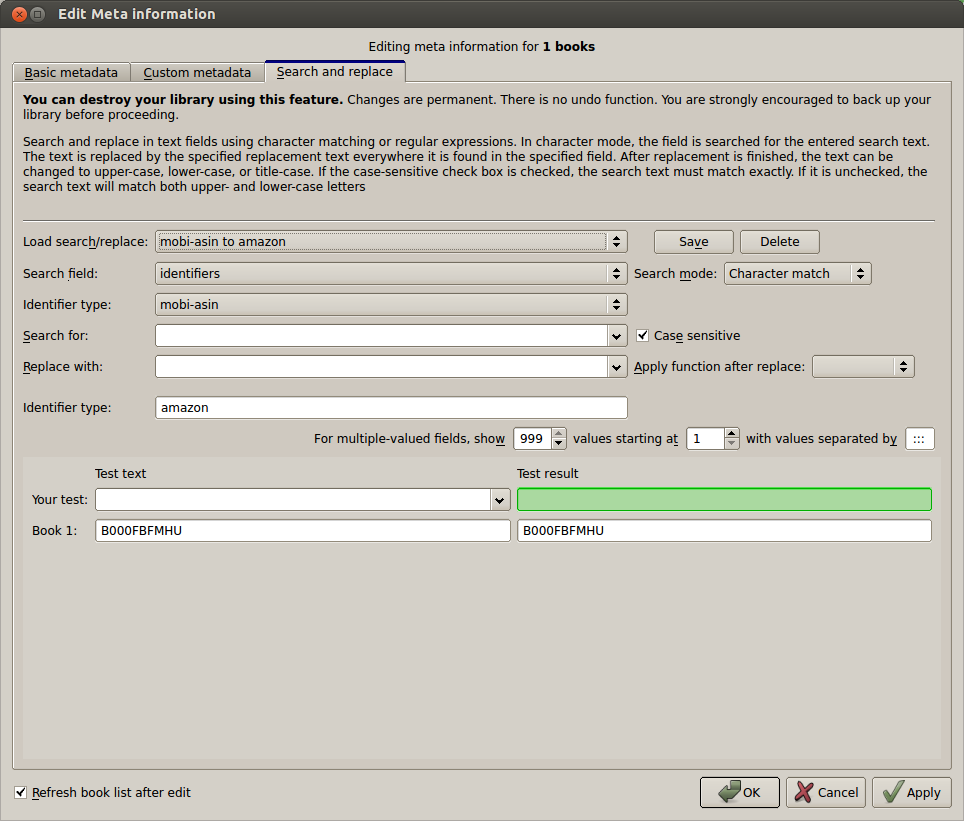The height and width of the screenshot is (821, 964).
Task: Change Search mode from Character match
Action: pyautogui.click(x=797, y=274)
